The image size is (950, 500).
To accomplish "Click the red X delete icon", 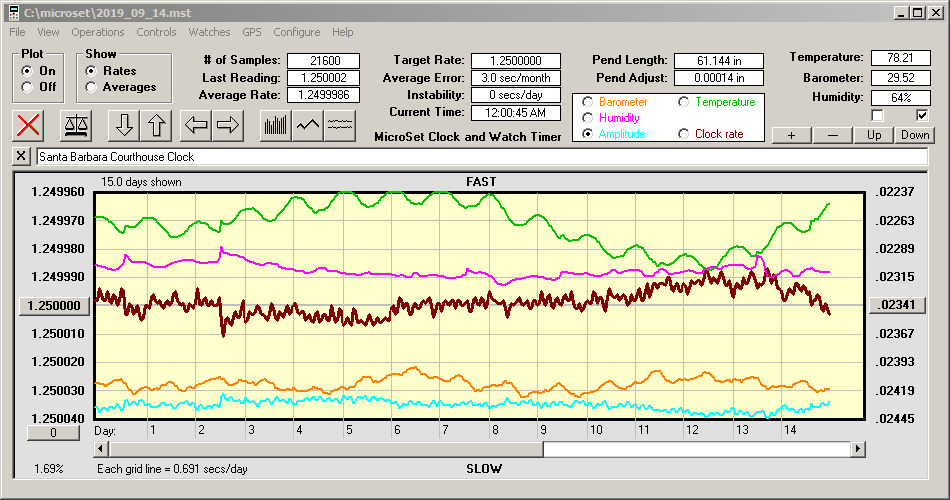I will tap(30, 125).
